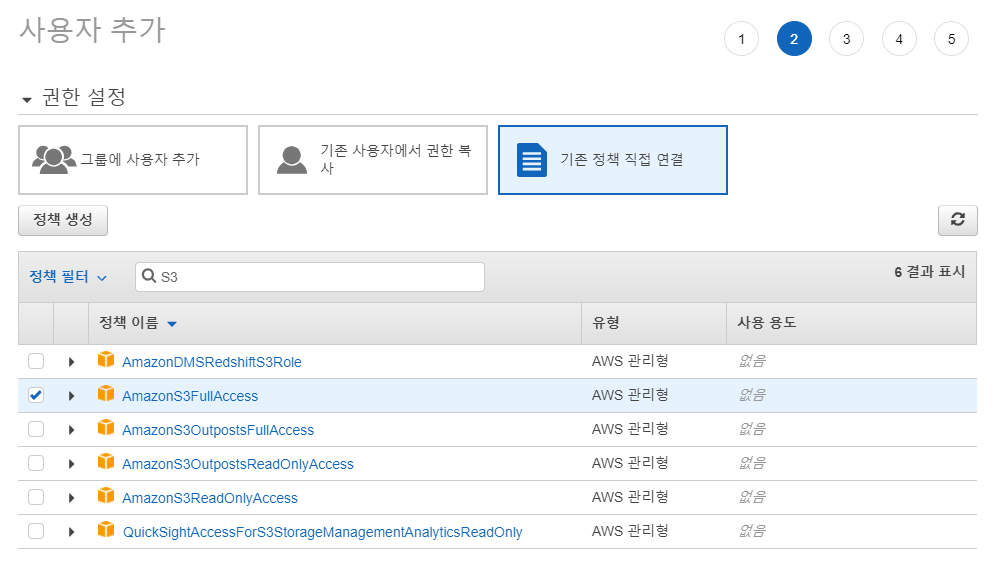Click the 정책 생성 button
The height and width of the screenshot is (578, 1003).
tap(63, 220)
